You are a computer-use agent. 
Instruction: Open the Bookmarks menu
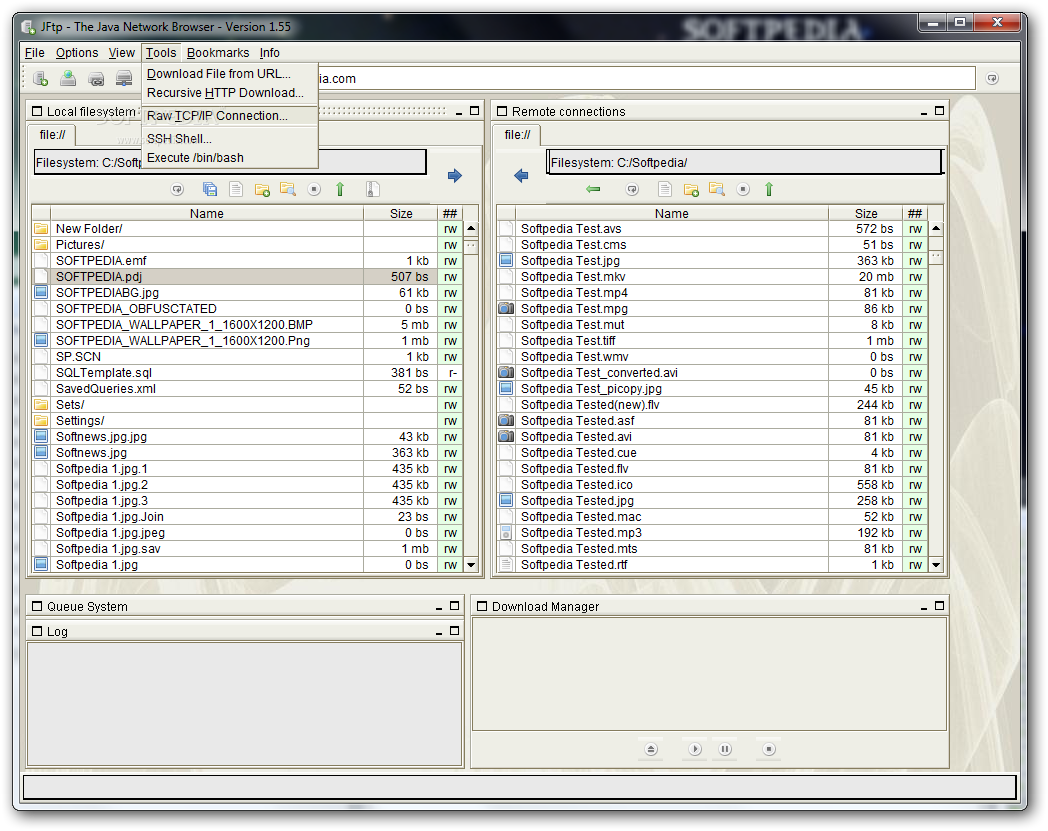pos(218,53)
